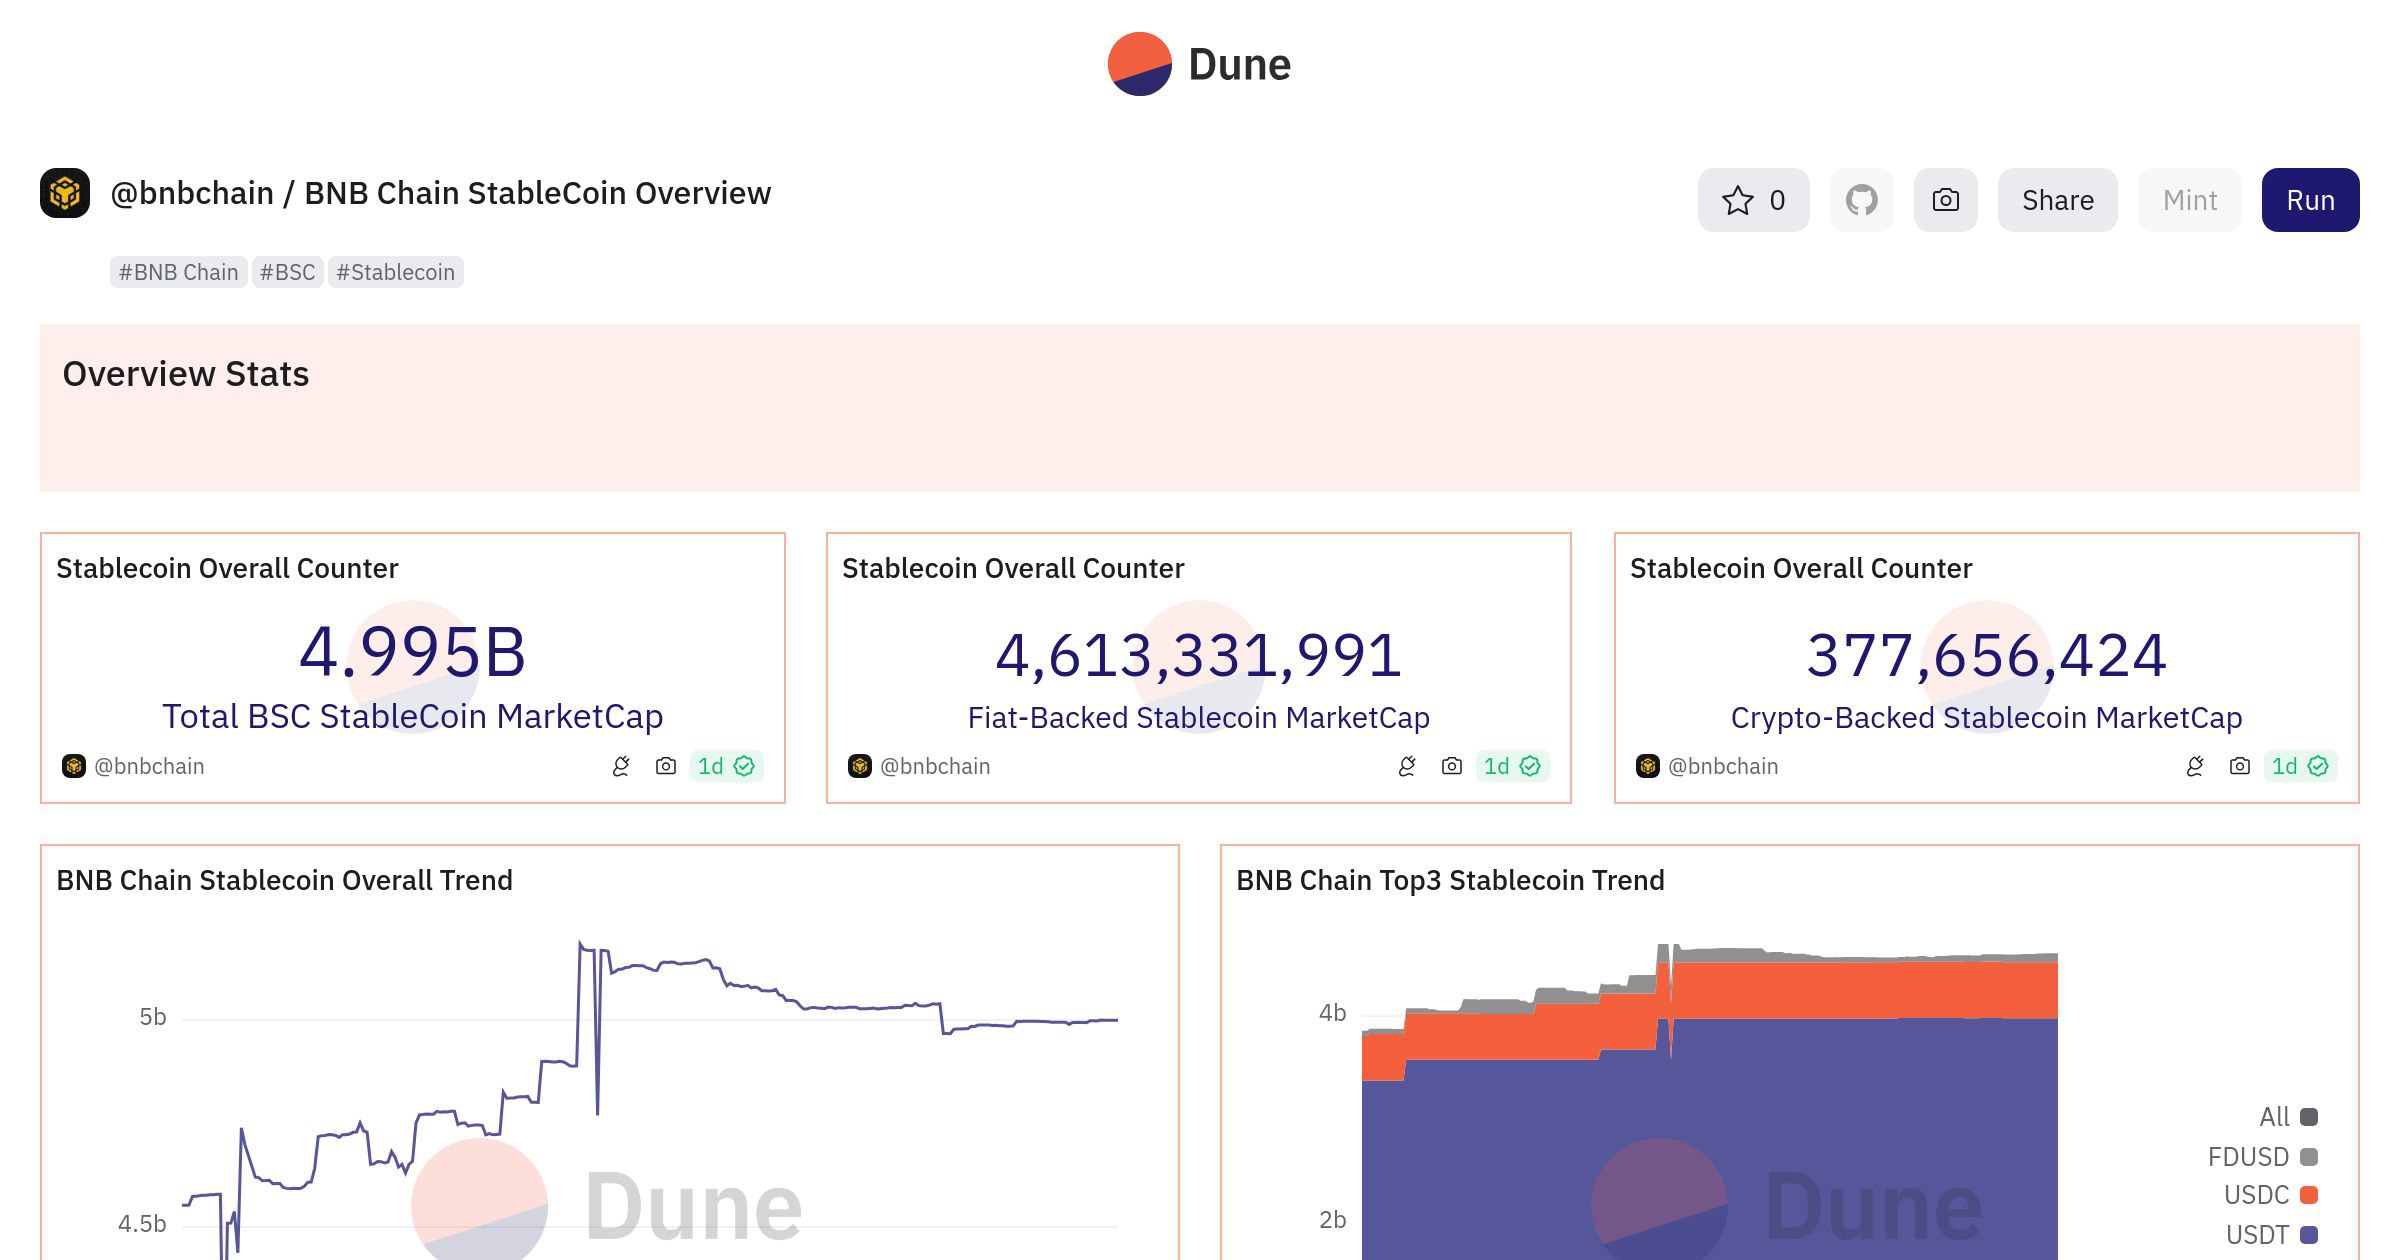Click query plug icon on Crypto-Backed card
2400x1260 pixels.
(2195, 766)
